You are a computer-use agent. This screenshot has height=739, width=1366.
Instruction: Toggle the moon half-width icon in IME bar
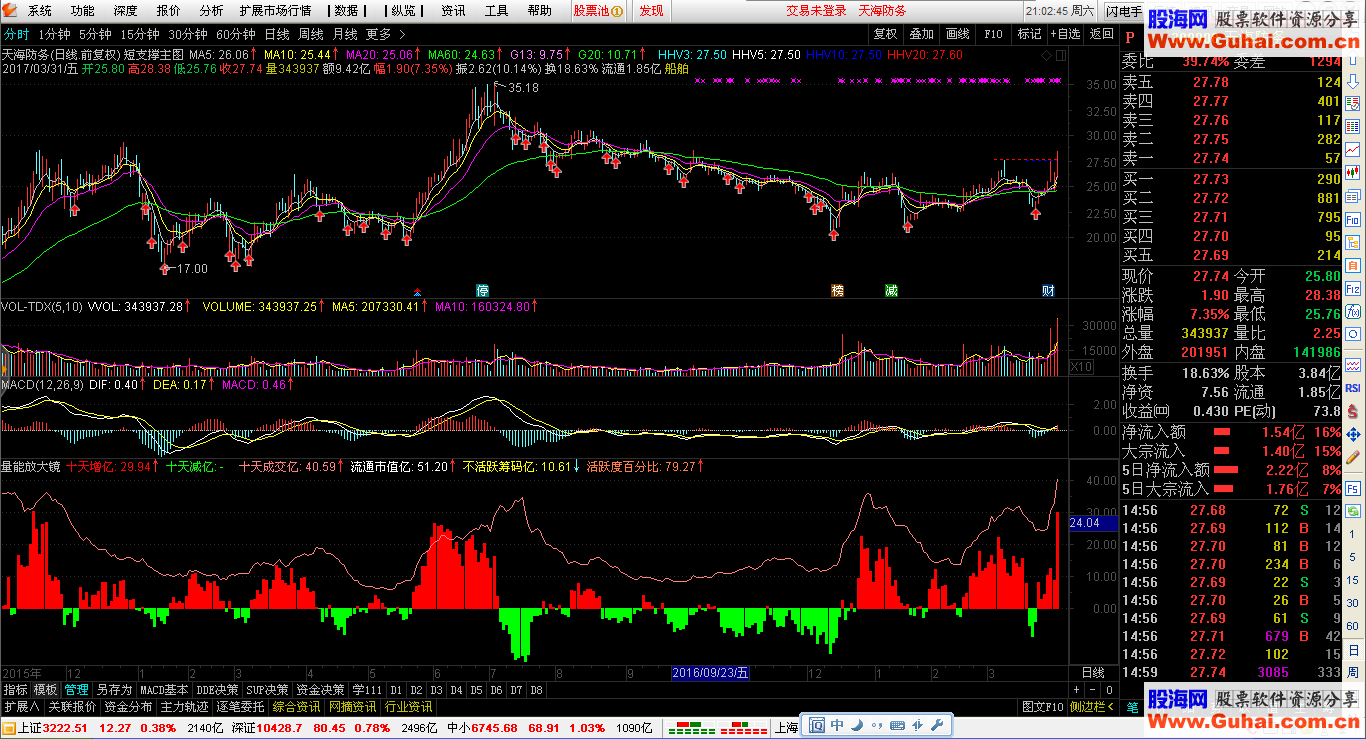click(857, 725)
